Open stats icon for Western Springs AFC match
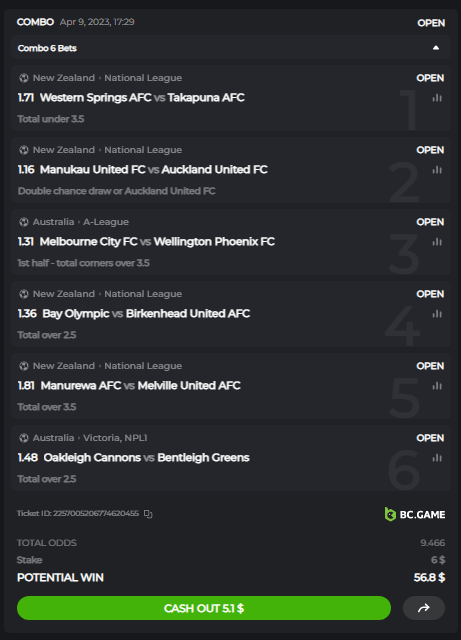Viewport: 461px width, 640px height. tap(437, 98)
